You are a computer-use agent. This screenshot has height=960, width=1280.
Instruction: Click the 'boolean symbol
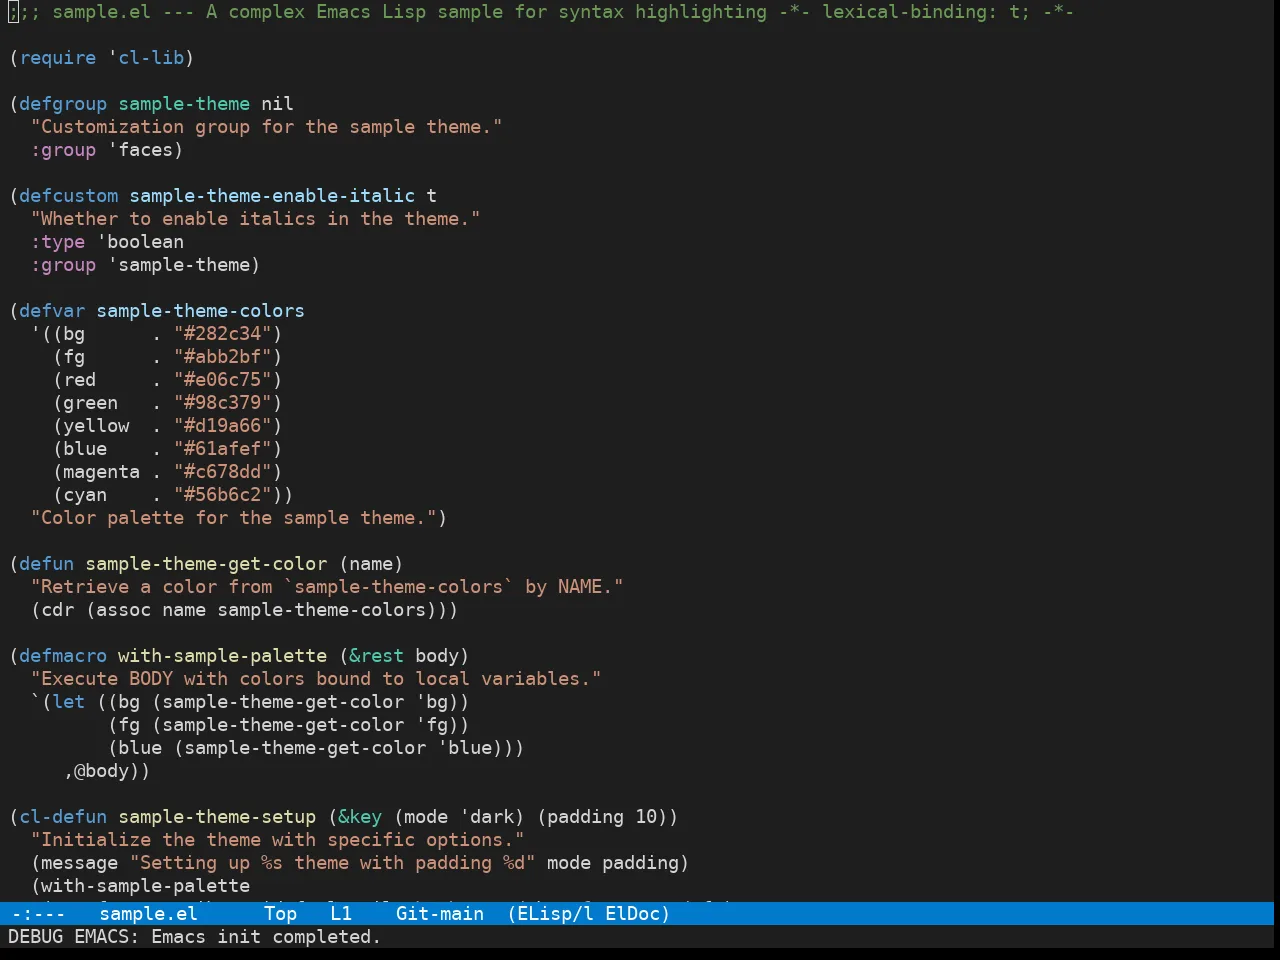[140, 242]
